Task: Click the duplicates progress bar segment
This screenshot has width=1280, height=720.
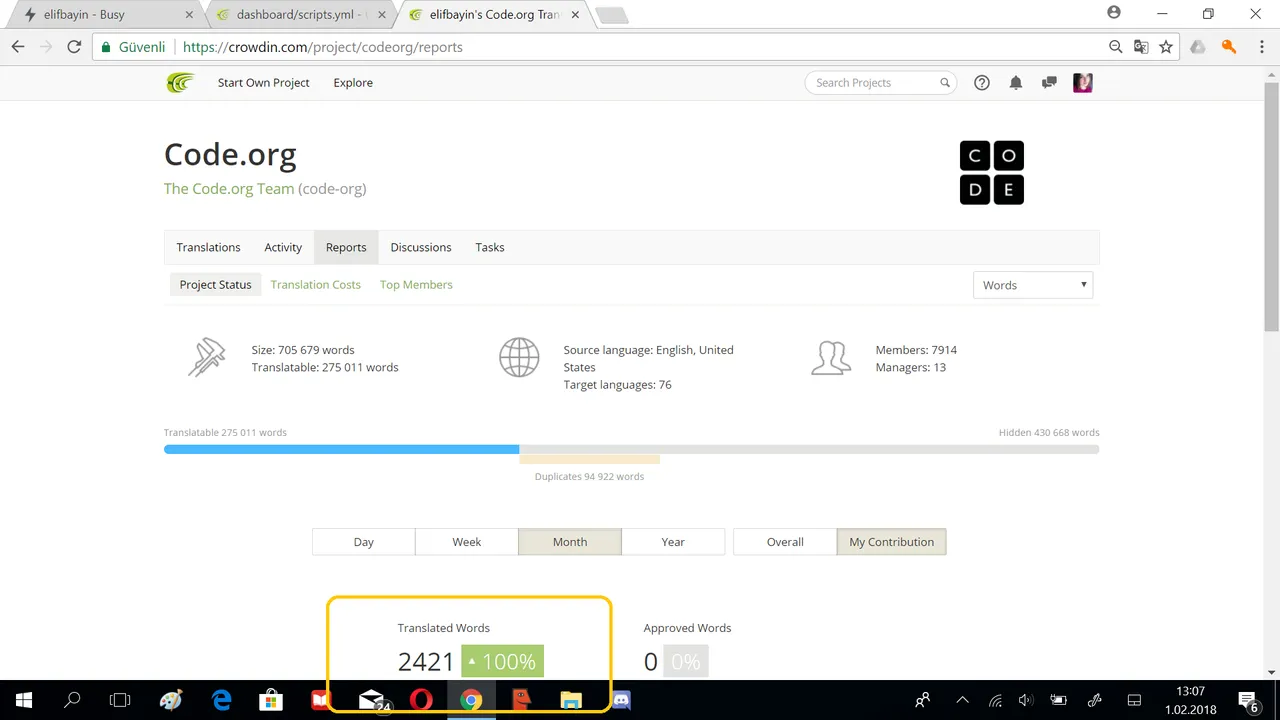Action: [589, 460]
